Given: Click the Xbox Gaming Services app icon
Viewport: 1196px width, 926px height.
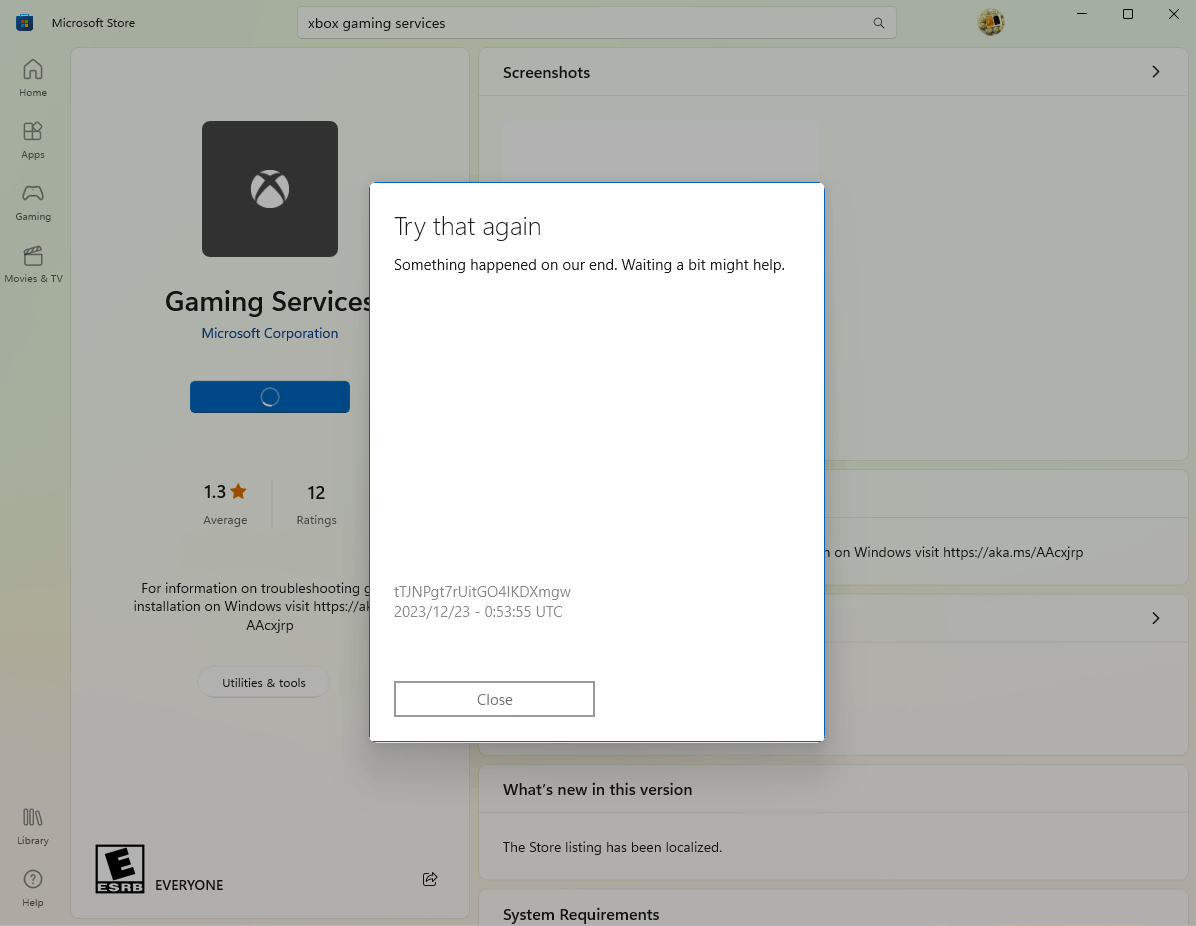Looking at the screenshot, I should click(270, 188).
